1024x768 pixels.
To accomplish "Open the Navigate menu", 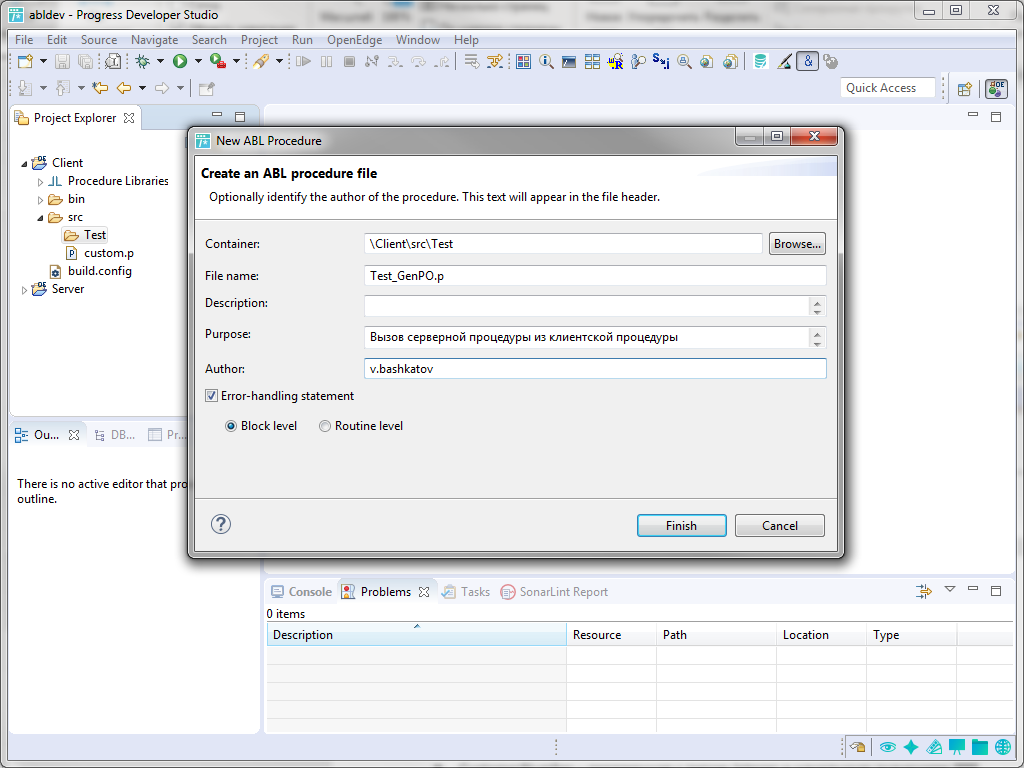I will [x=154, y=40].
